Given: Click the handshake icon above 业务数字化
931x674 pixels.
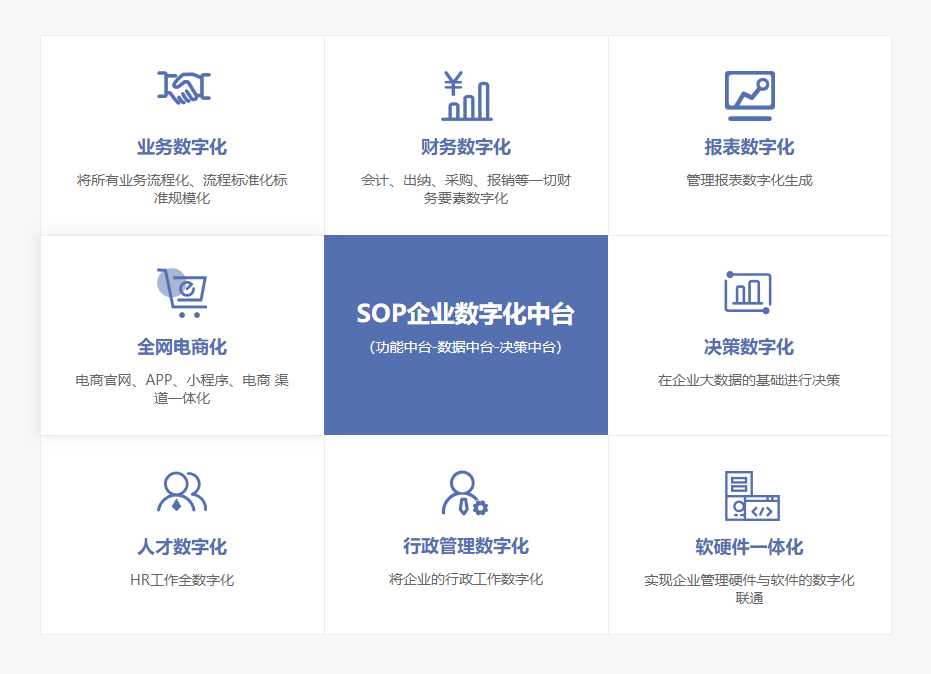Looking at the screenshot, I should click(x=183, y=87).
